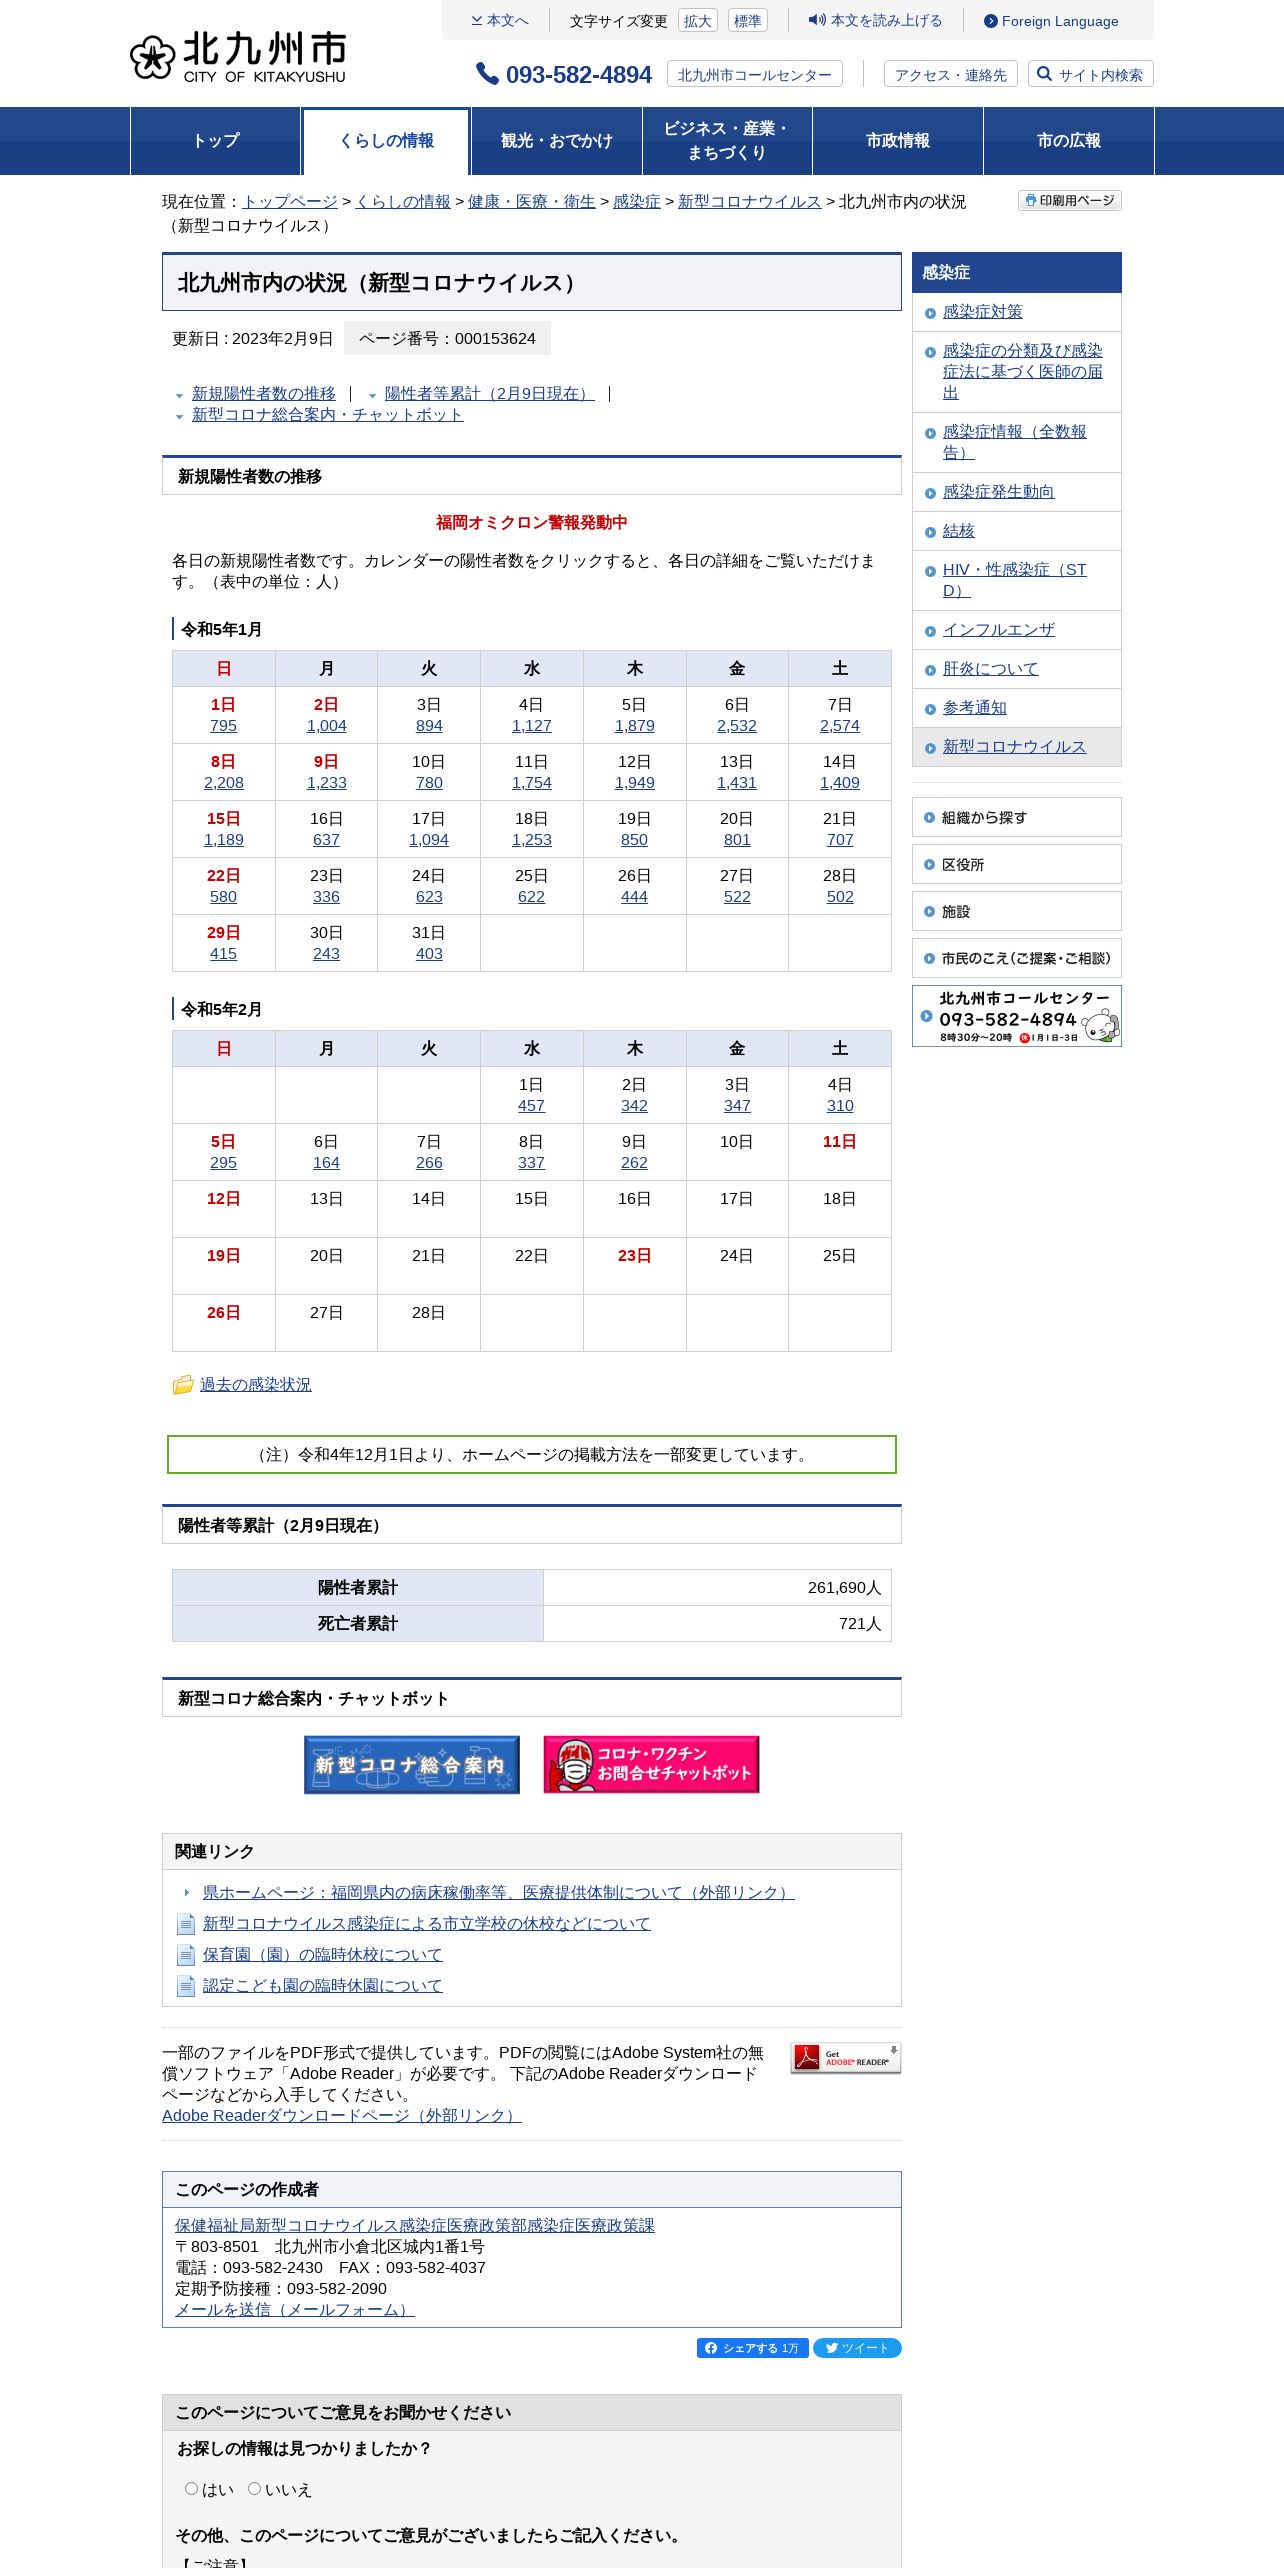Click the magnifier icon in サイト内検索
1284x2568 pixels.
[x=1045, y=74]
